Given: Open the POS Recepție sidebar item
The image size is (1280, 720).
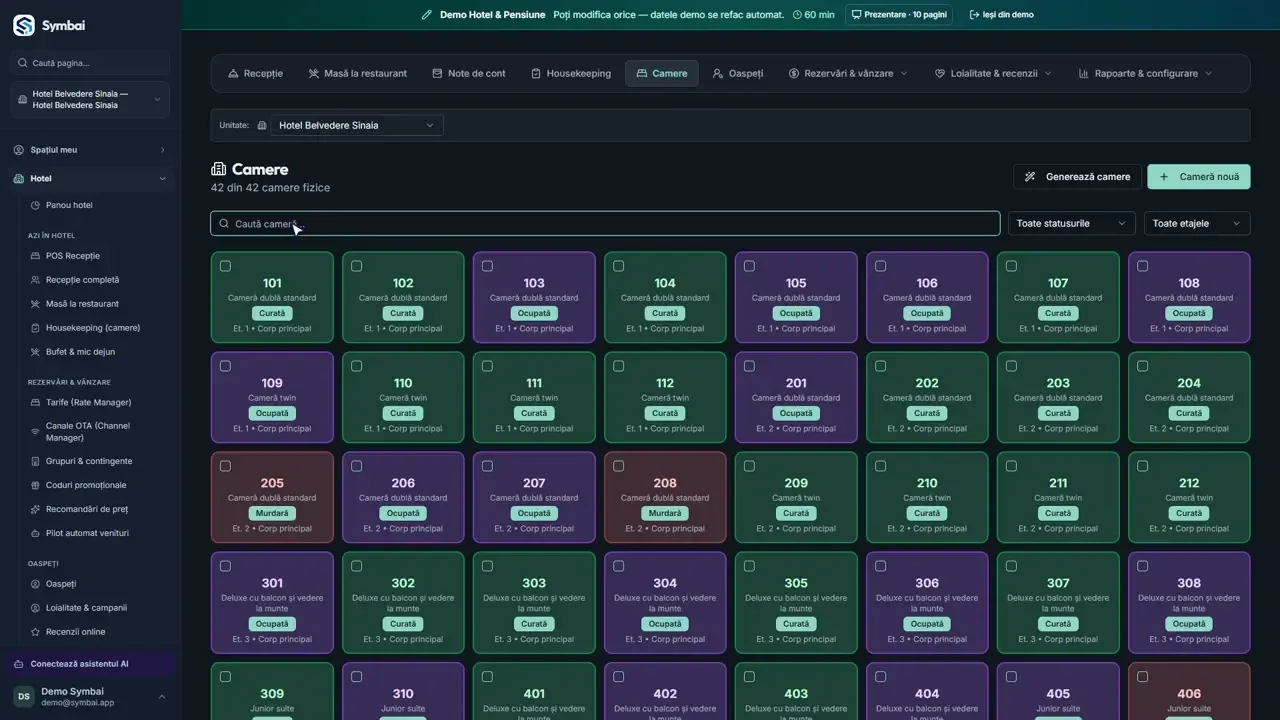Looking at the screenshot, I should [x=72, y=256].
